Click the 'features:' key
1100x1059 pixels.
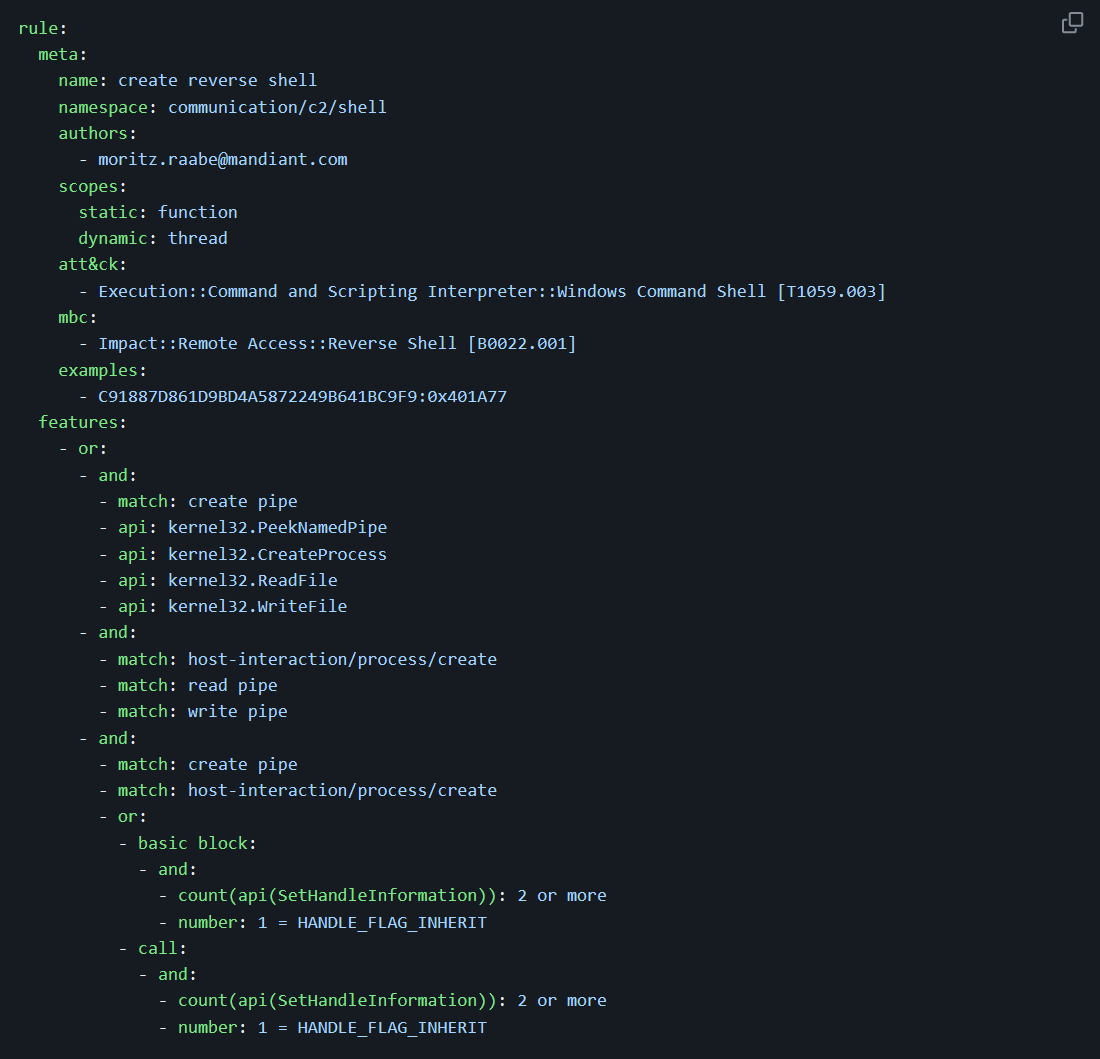(x=82, y=422)
